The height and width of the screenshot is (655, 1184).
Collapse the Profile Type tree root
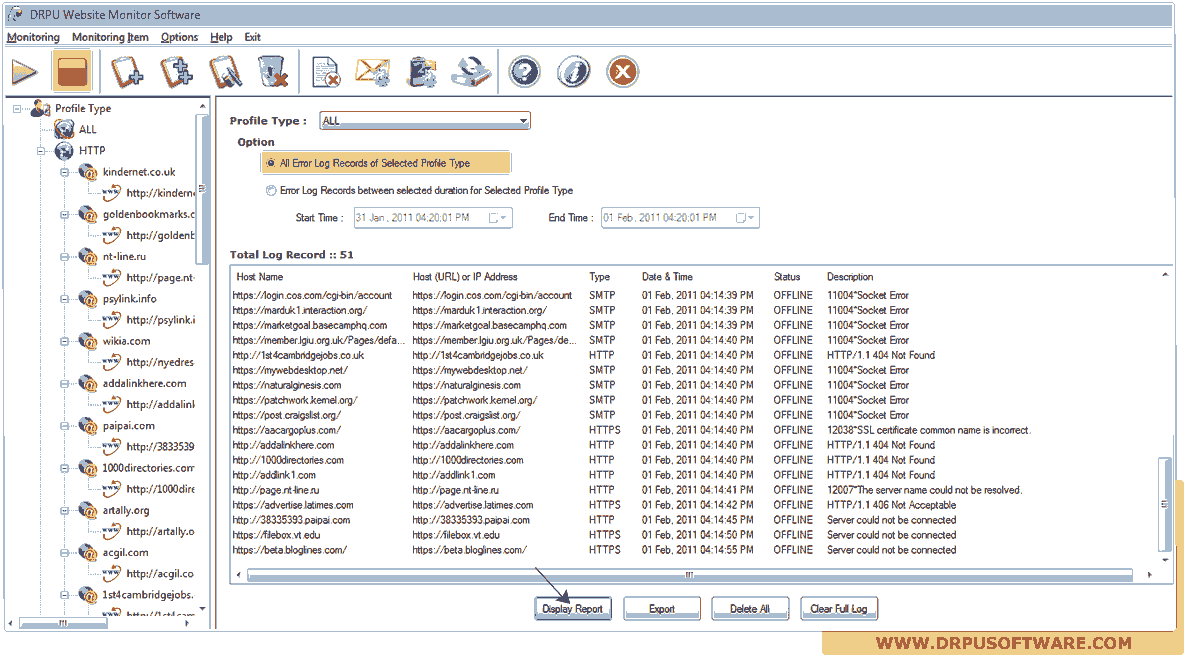17,109
